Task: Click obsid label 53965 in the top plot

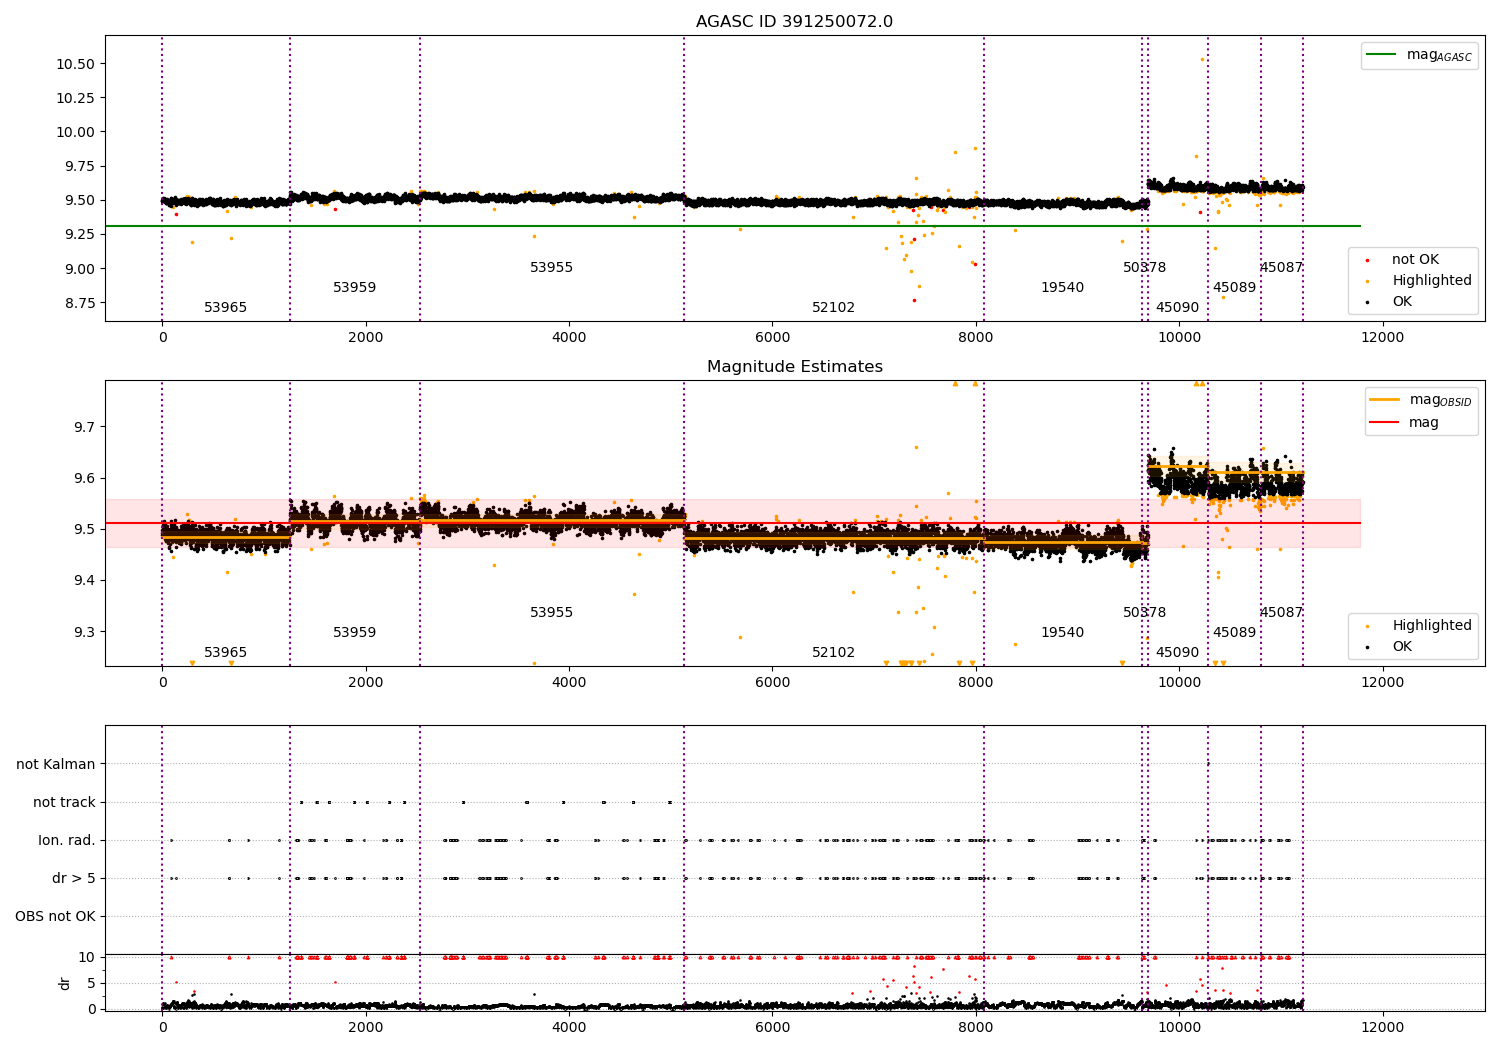Action: pos(225,308)
